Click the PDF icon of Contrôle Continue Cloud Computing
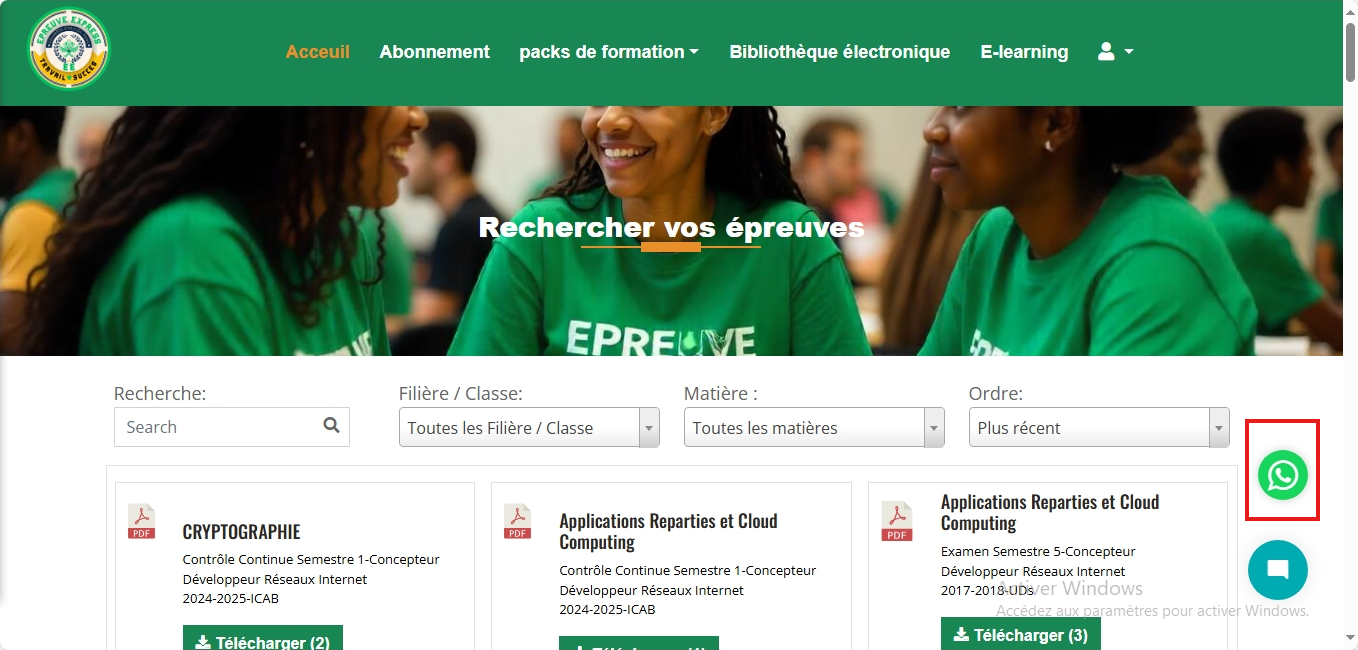 [518, 521]
